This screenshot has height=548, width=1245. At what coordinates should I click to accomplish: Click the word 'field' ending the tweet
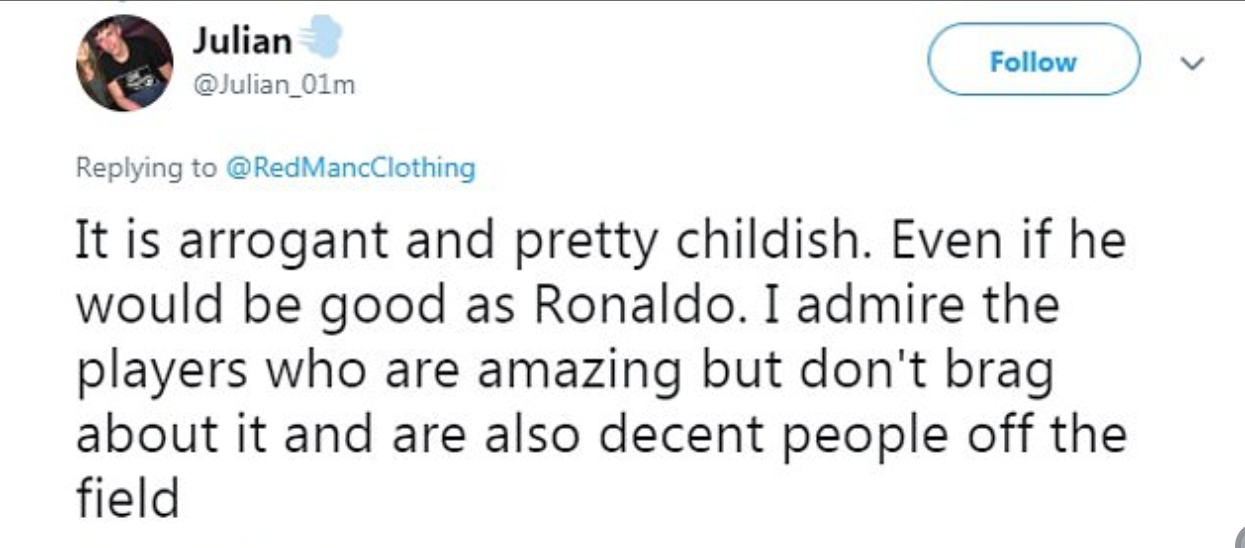(x=128, y=495)
